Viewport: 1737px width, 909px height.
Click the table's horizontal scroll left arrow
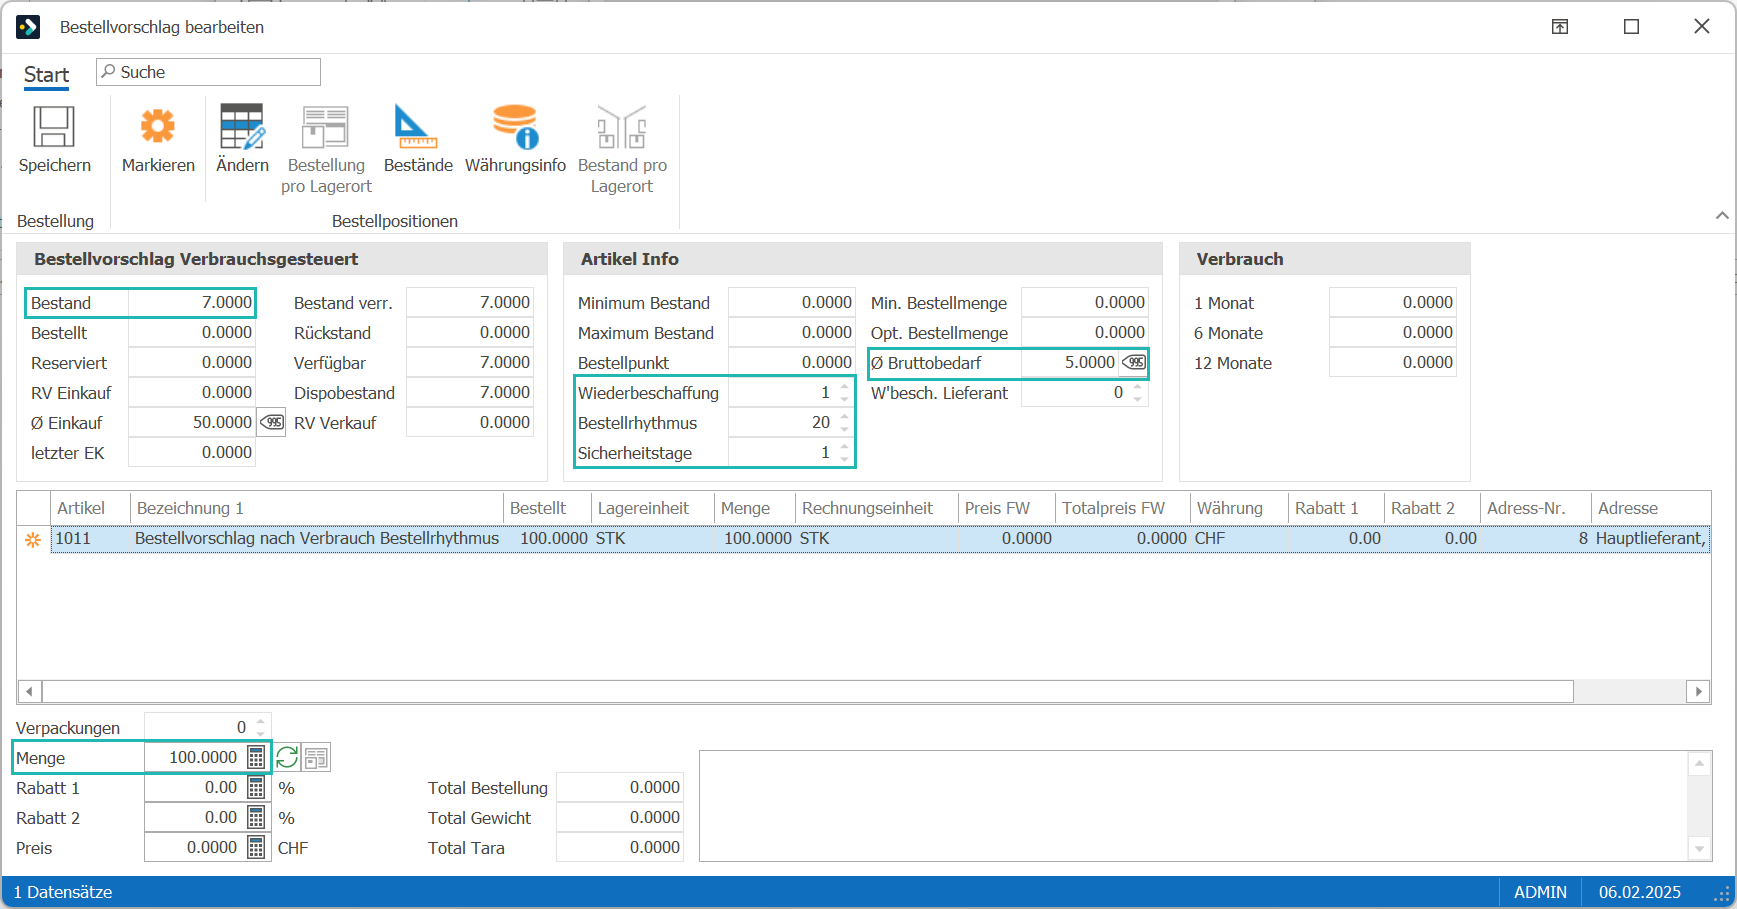(x=29, y=691)
